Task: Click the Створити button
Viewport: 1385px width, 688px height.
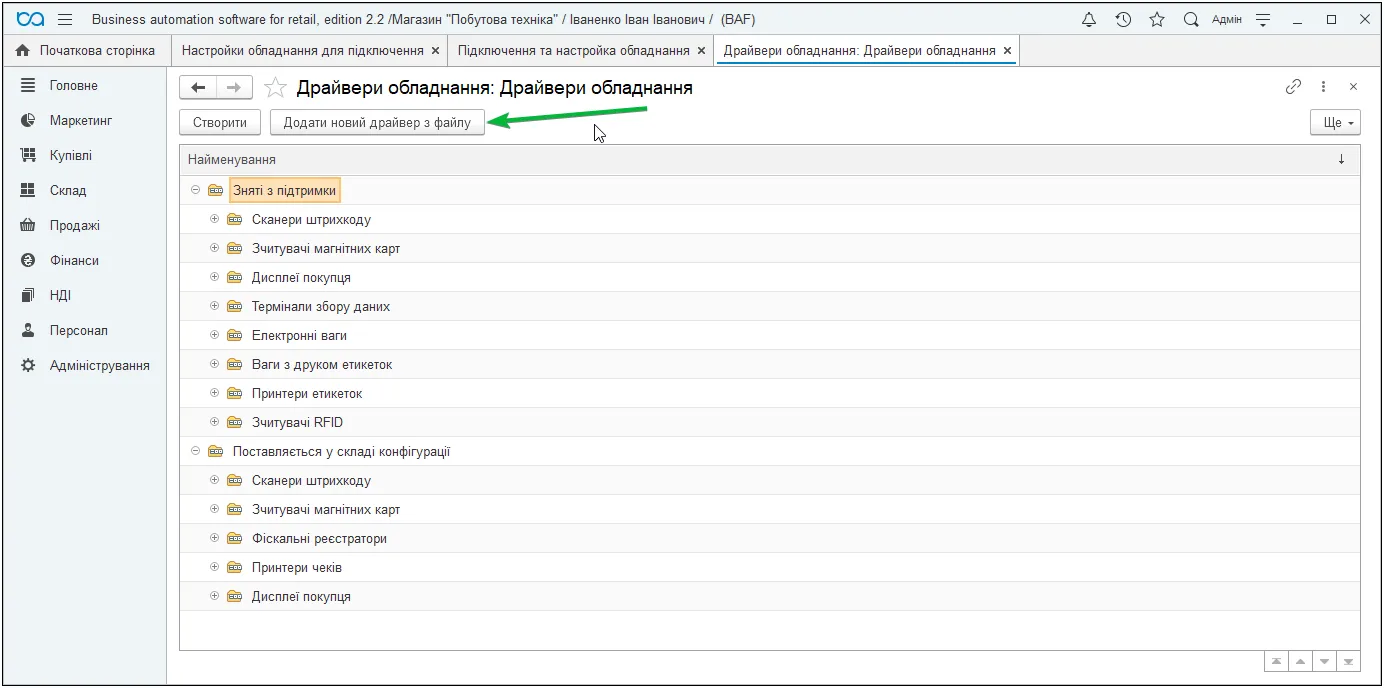Action: point(220,122)
